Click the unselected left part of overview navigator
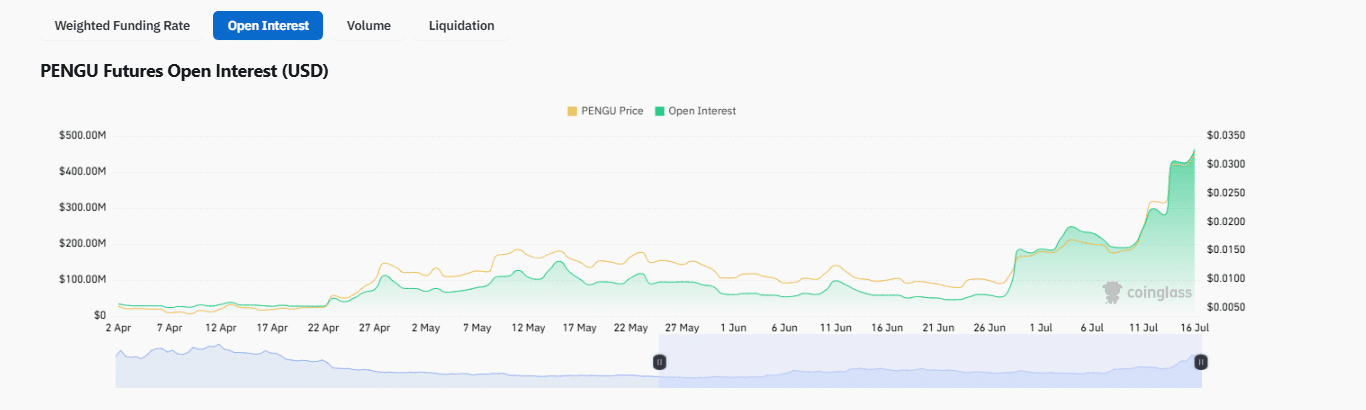1366x410 pixels. coord(387,362)
